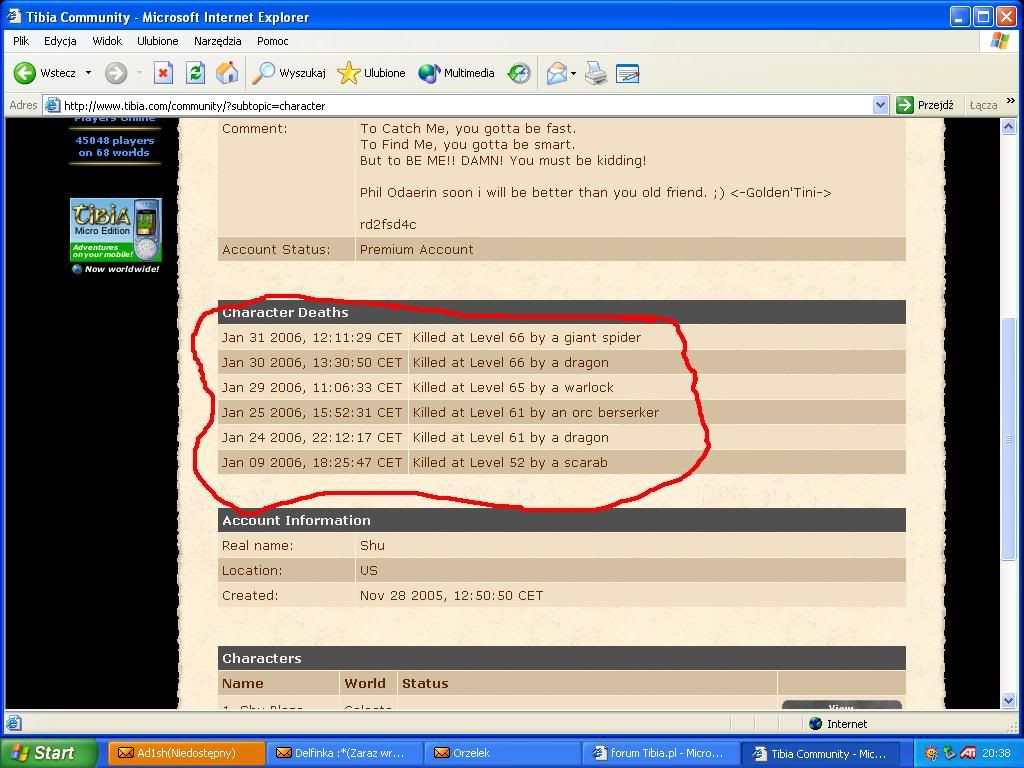Click the Edit page toolbar icon
The width and height of the screenshot is (1024, 768).
pos(628,73)
